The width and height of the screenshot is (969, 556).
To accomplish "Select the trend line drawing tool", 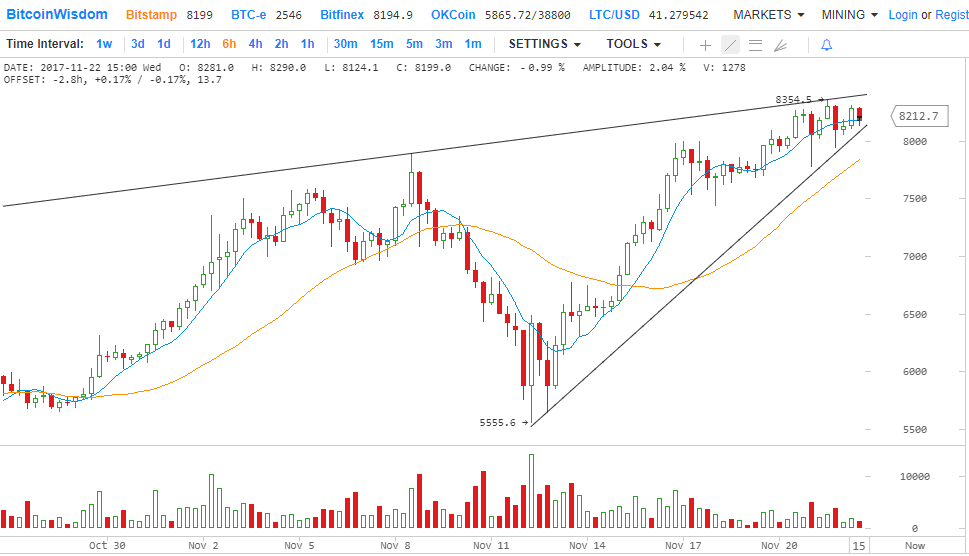I will (x=730, y=45).
